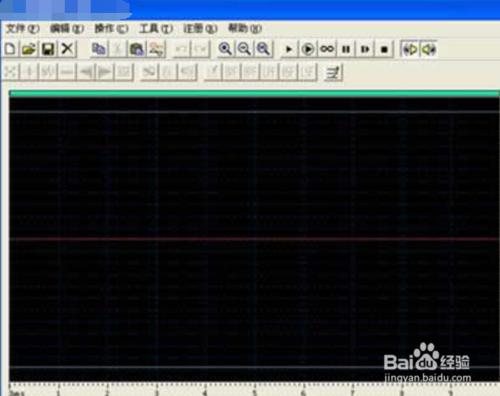
Task: Open the 操作(C) menu
Action: point(111,29)
